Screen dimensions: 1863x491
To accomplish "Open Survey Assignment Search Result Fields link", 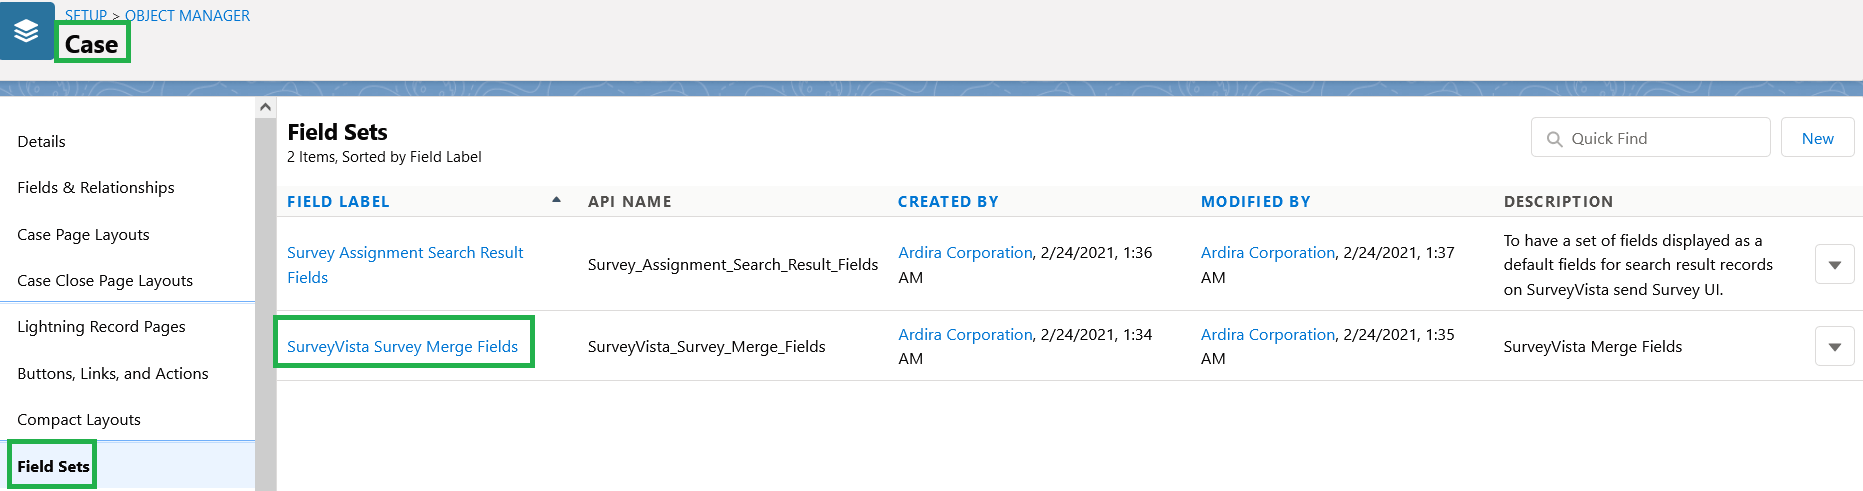I will 405,265.
